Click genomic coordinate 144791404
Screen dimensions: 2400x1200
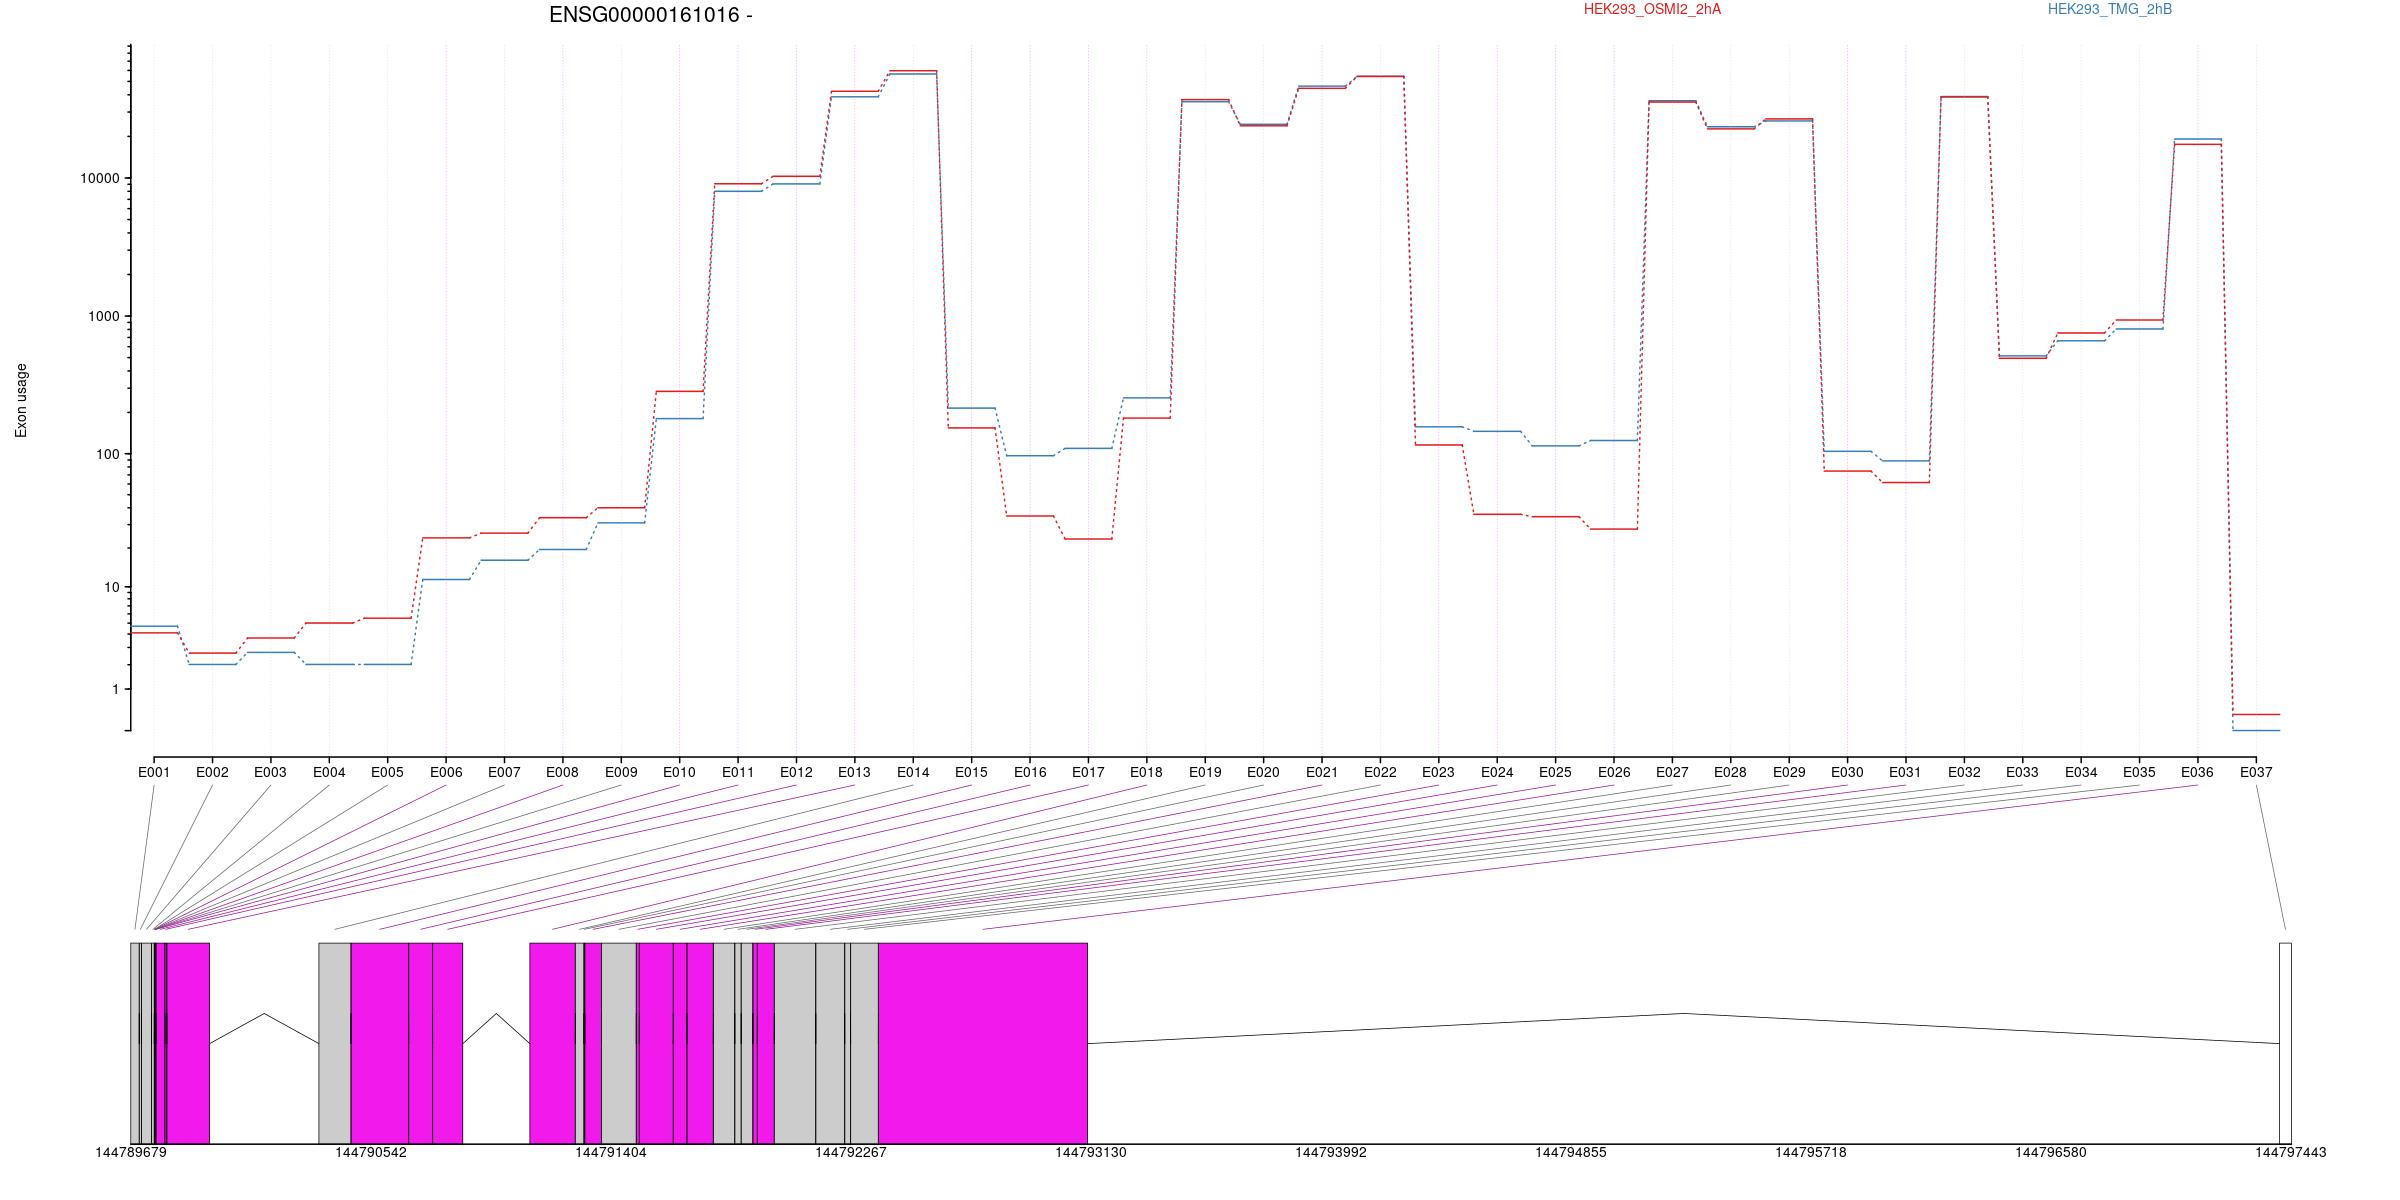[x=611, y=1153]
